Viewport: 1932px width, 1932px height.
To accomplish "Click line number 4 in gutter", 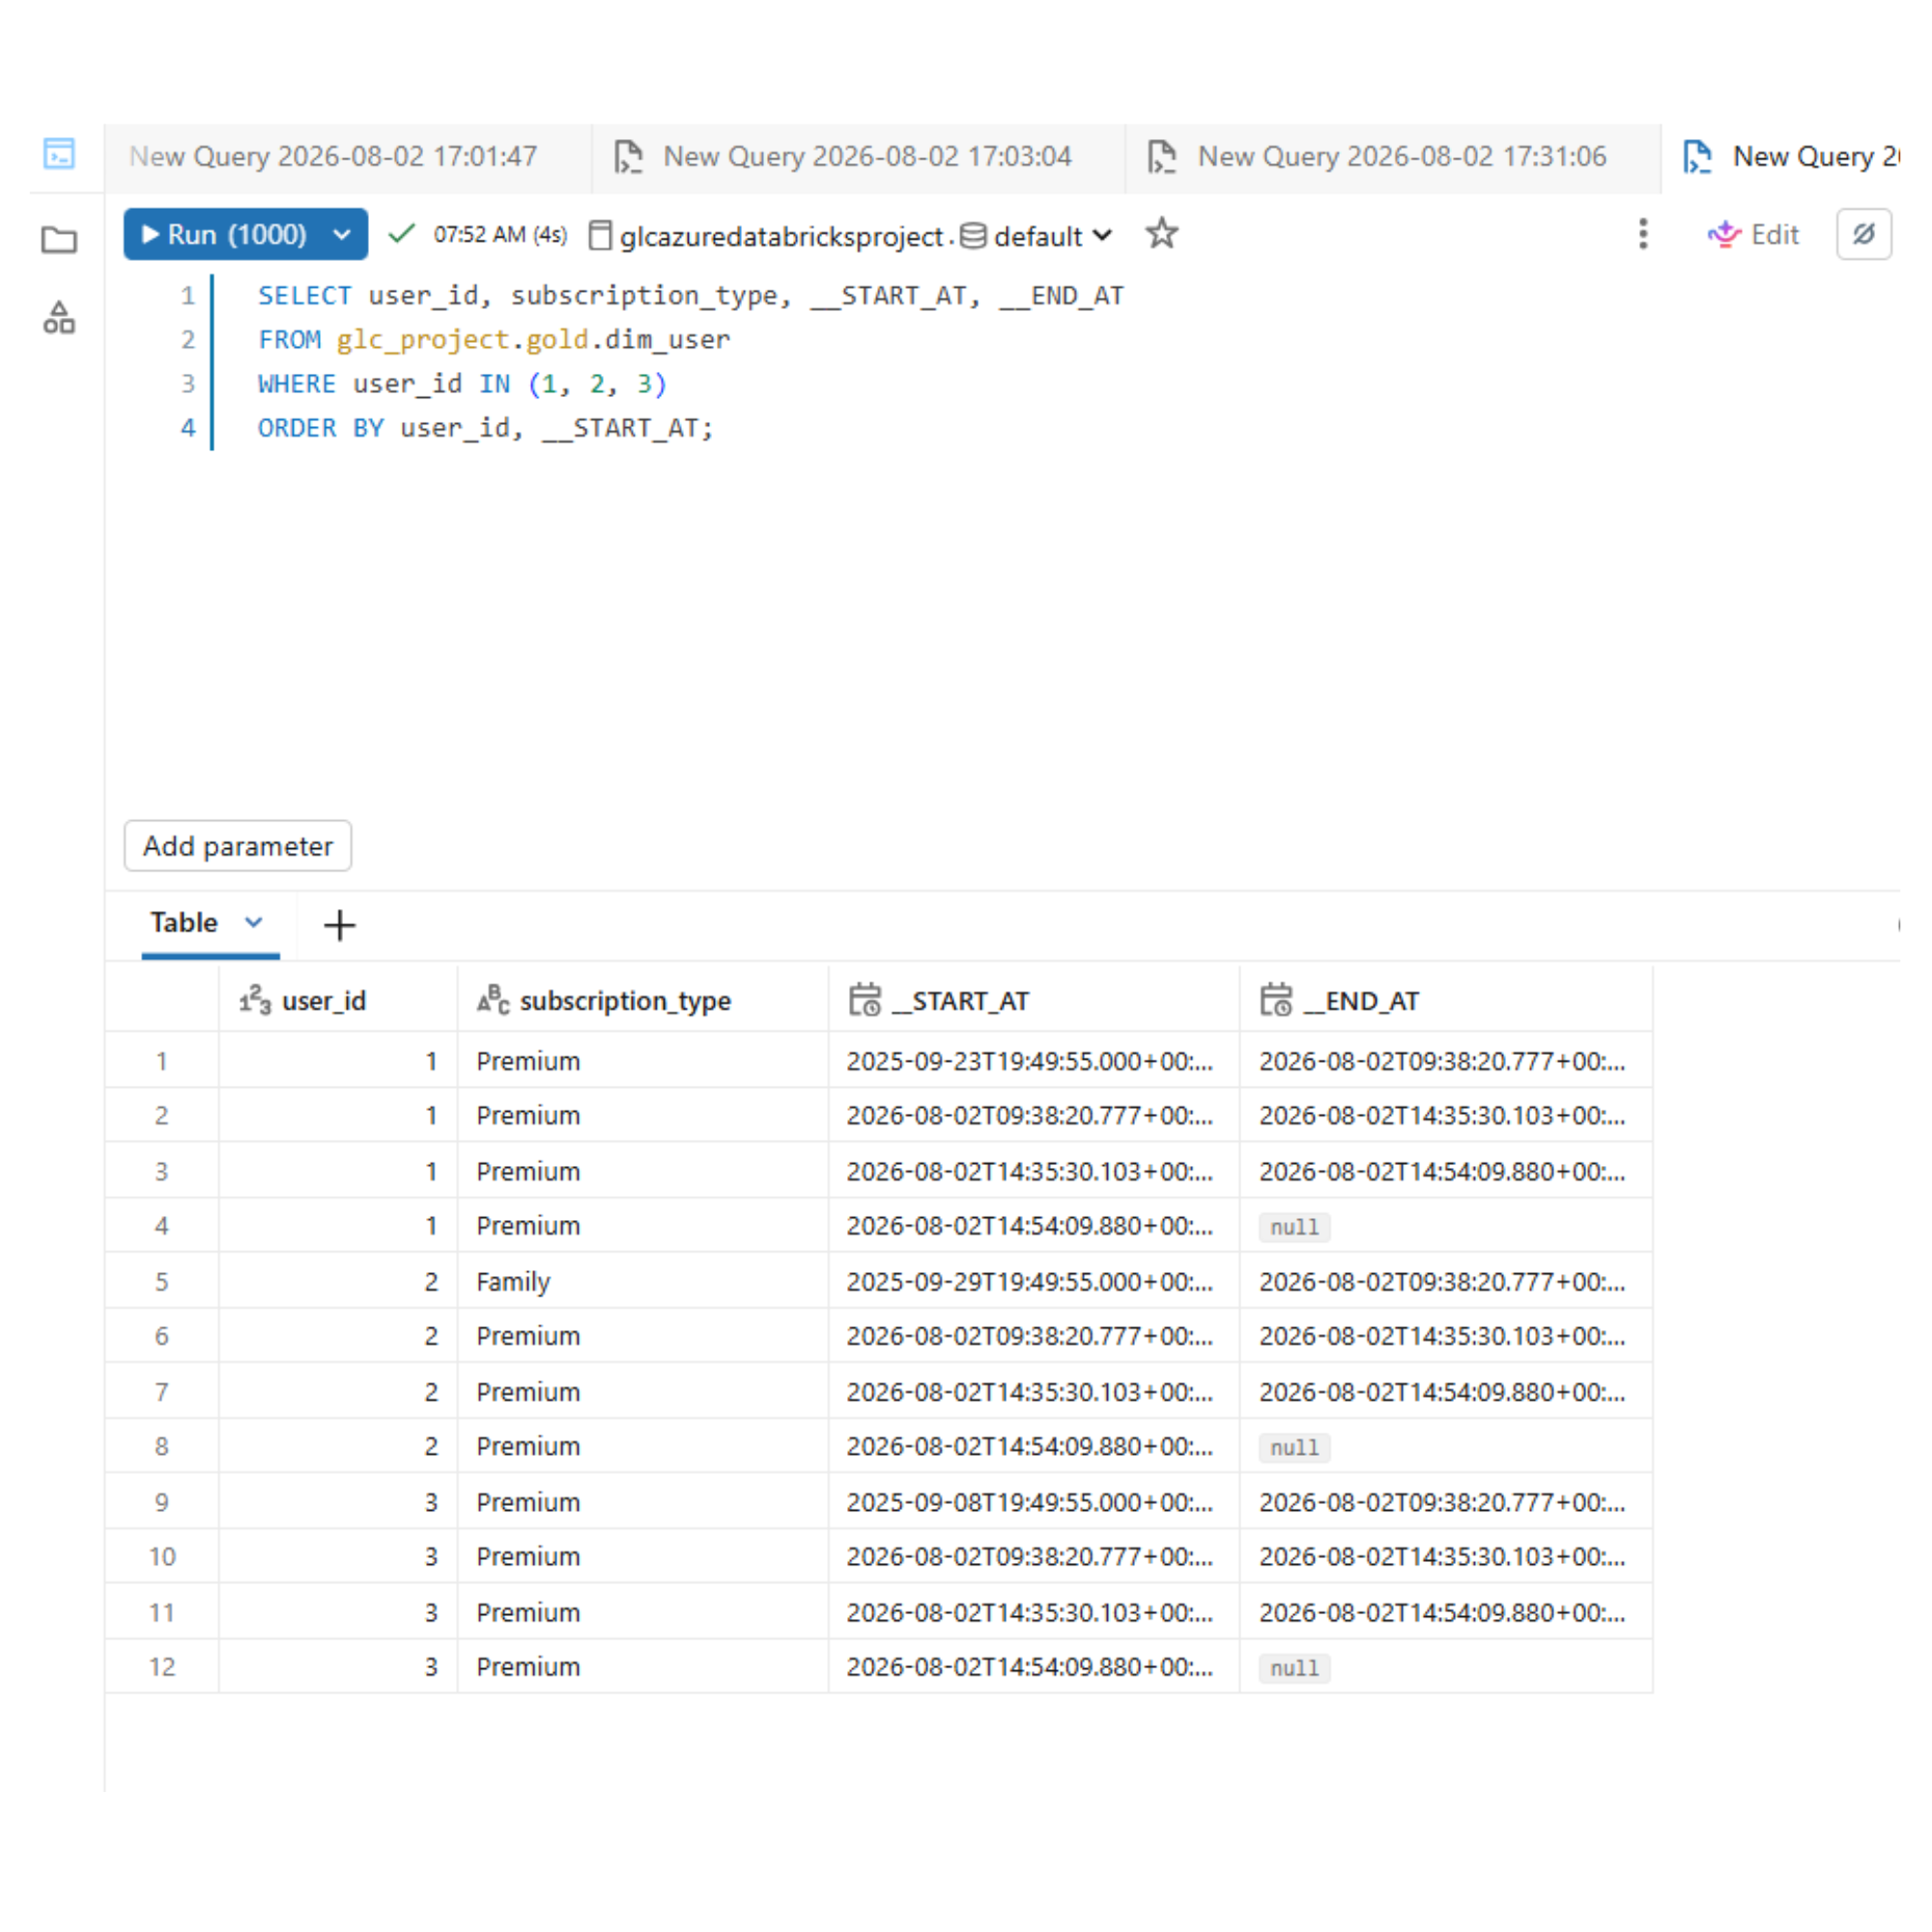I will pos(188,428).
